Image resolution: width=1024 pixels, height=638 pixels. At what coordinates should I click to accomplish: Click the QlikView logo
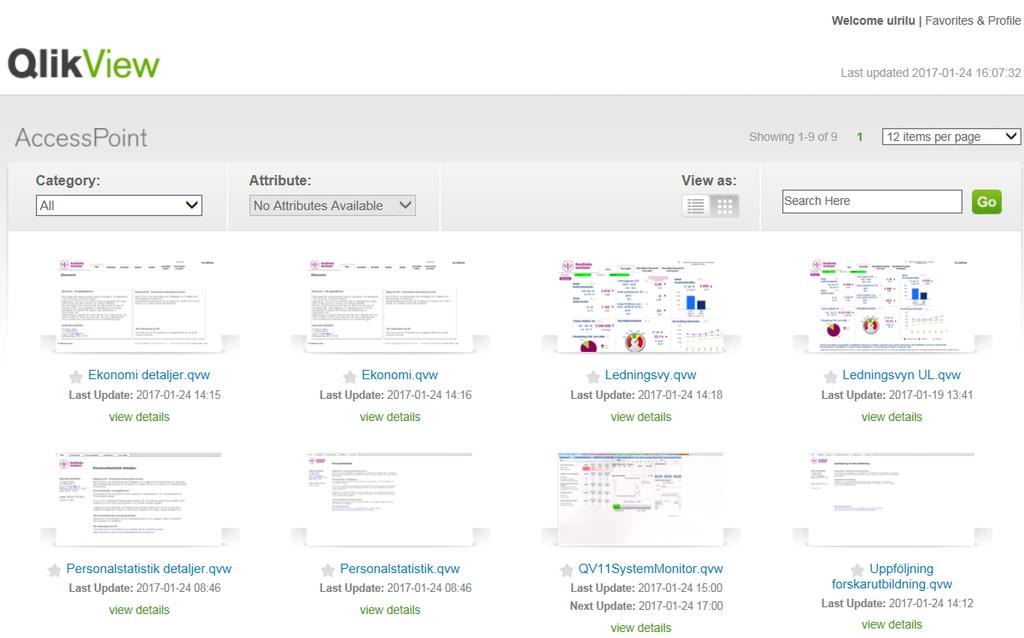coord(84,64)
